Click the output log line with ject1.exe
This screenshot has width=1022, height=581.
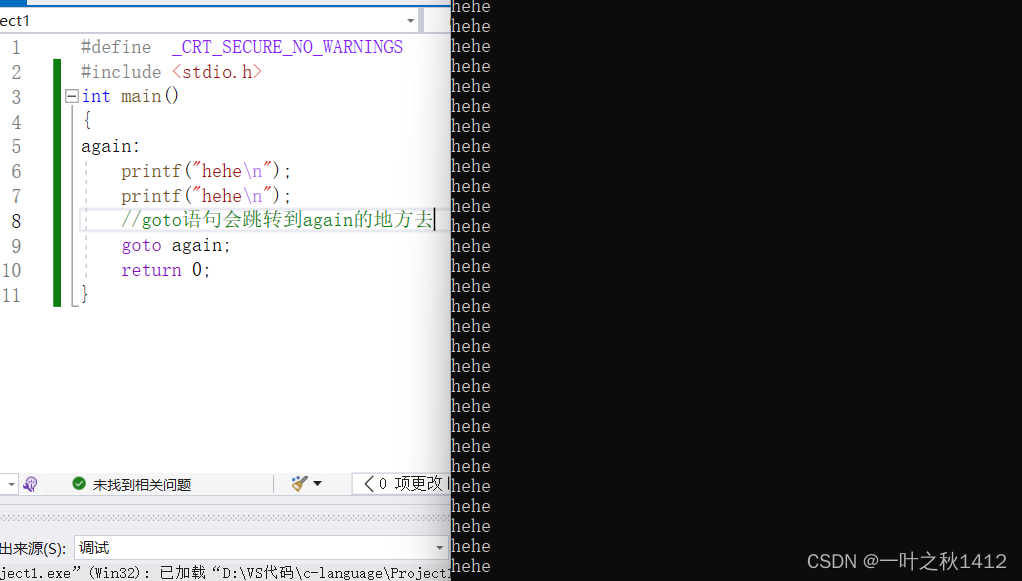point(225,573)
